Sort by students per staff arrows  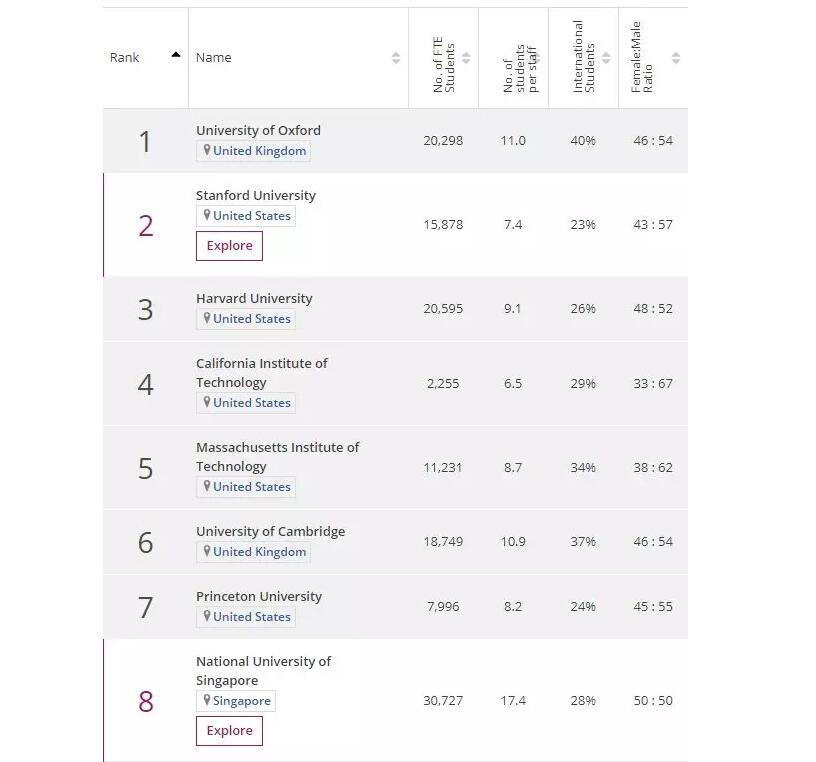tap(536, 58)
